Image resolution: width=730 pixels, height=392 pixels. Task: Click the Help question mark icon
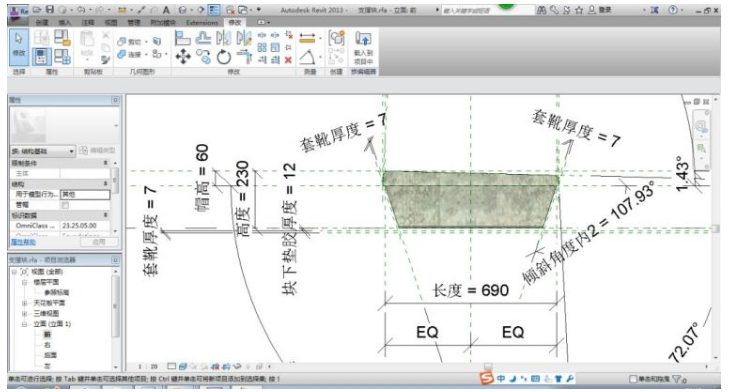point(673,10)
